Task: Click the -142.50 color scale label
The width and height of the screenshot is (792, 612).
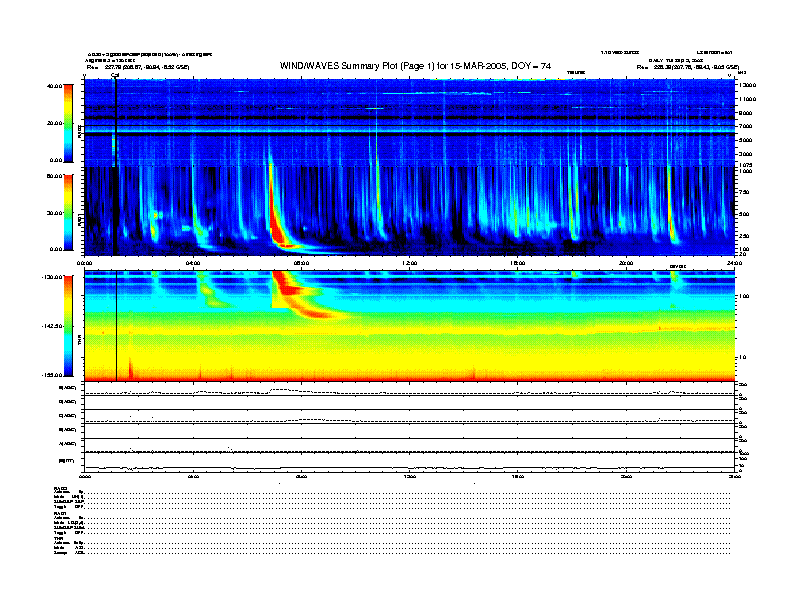Action: [52, 326]
